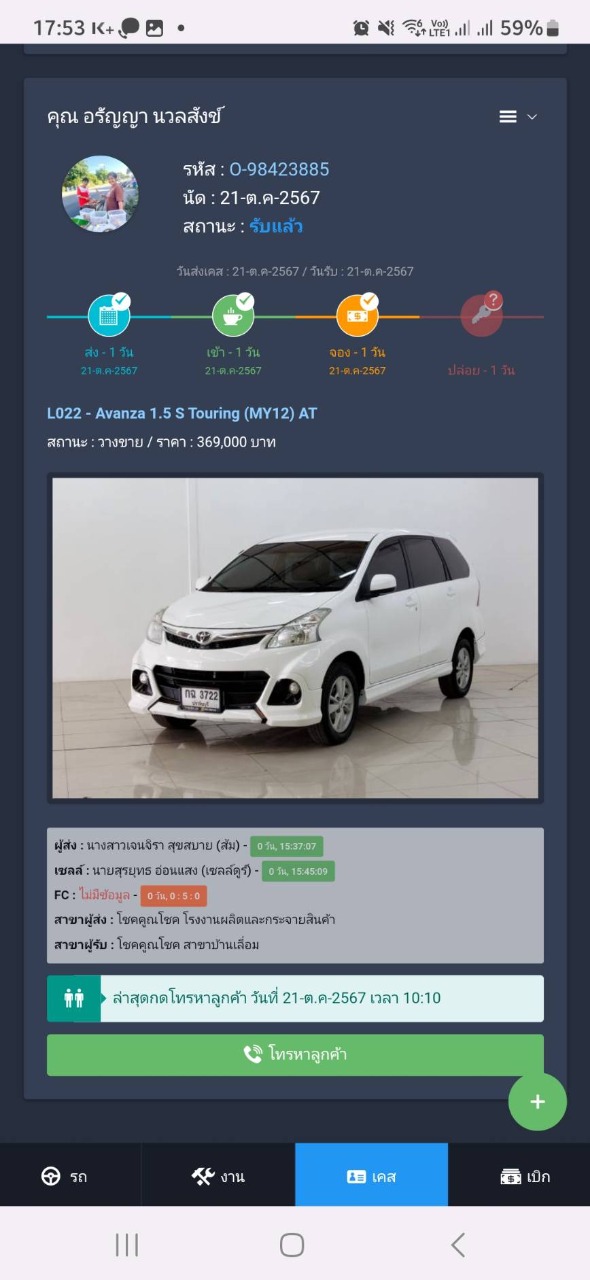The width and height of the screenshot is (590, 1280).
Task: Tap the red FC timer badge
Action: 173,896
